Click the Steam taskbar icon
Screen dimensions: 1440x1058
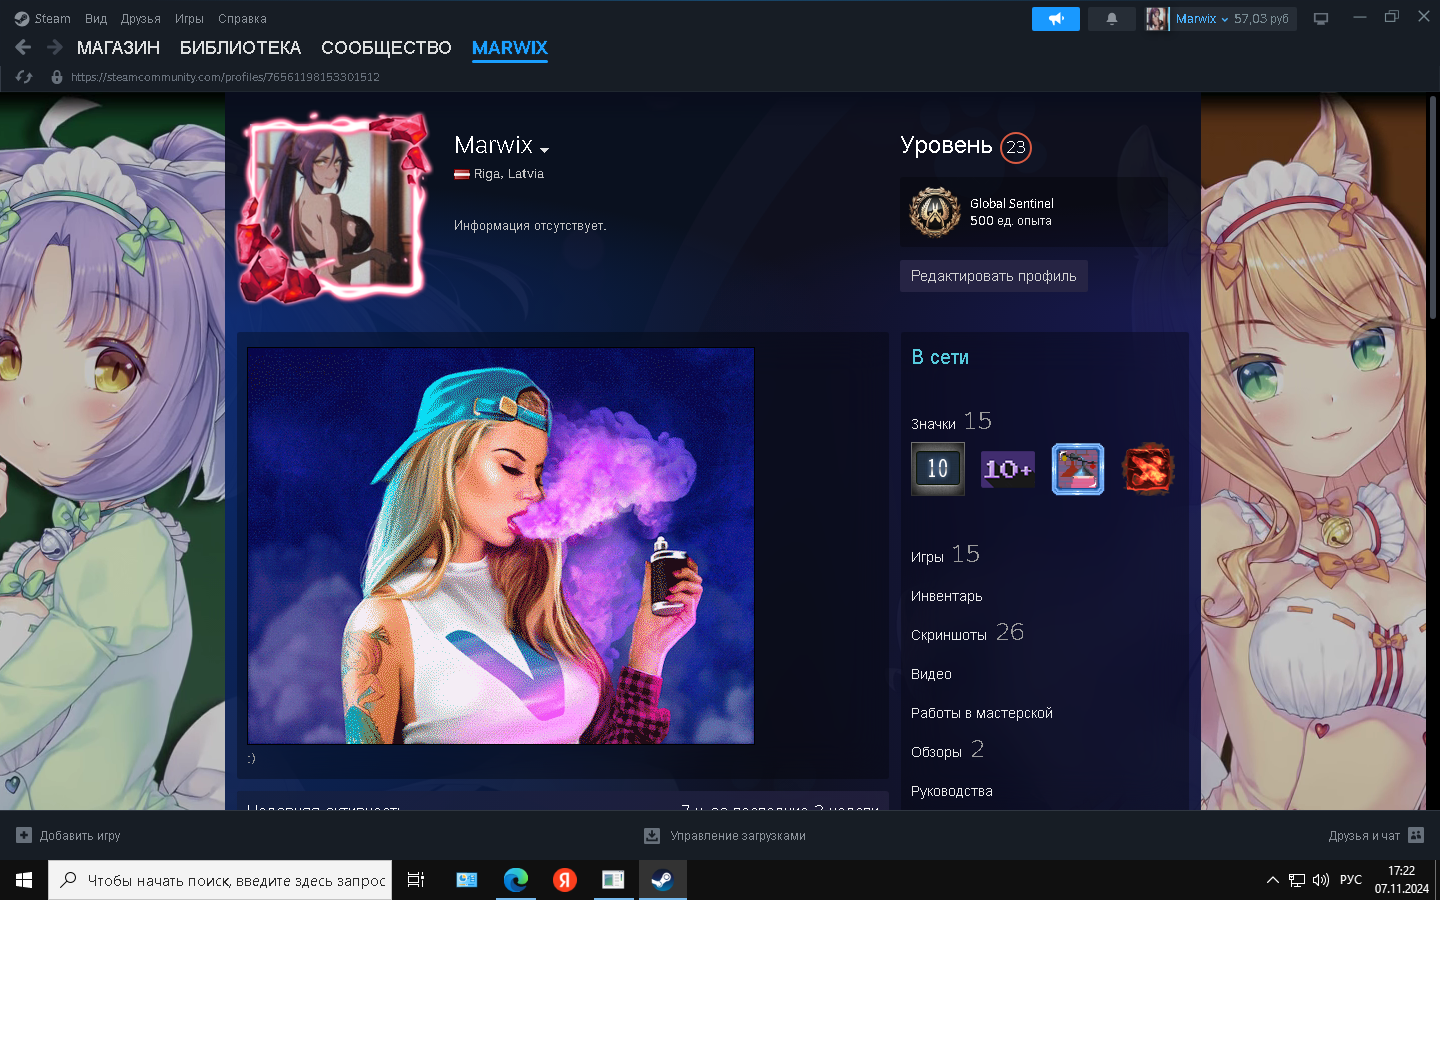[x=662, y=880]
